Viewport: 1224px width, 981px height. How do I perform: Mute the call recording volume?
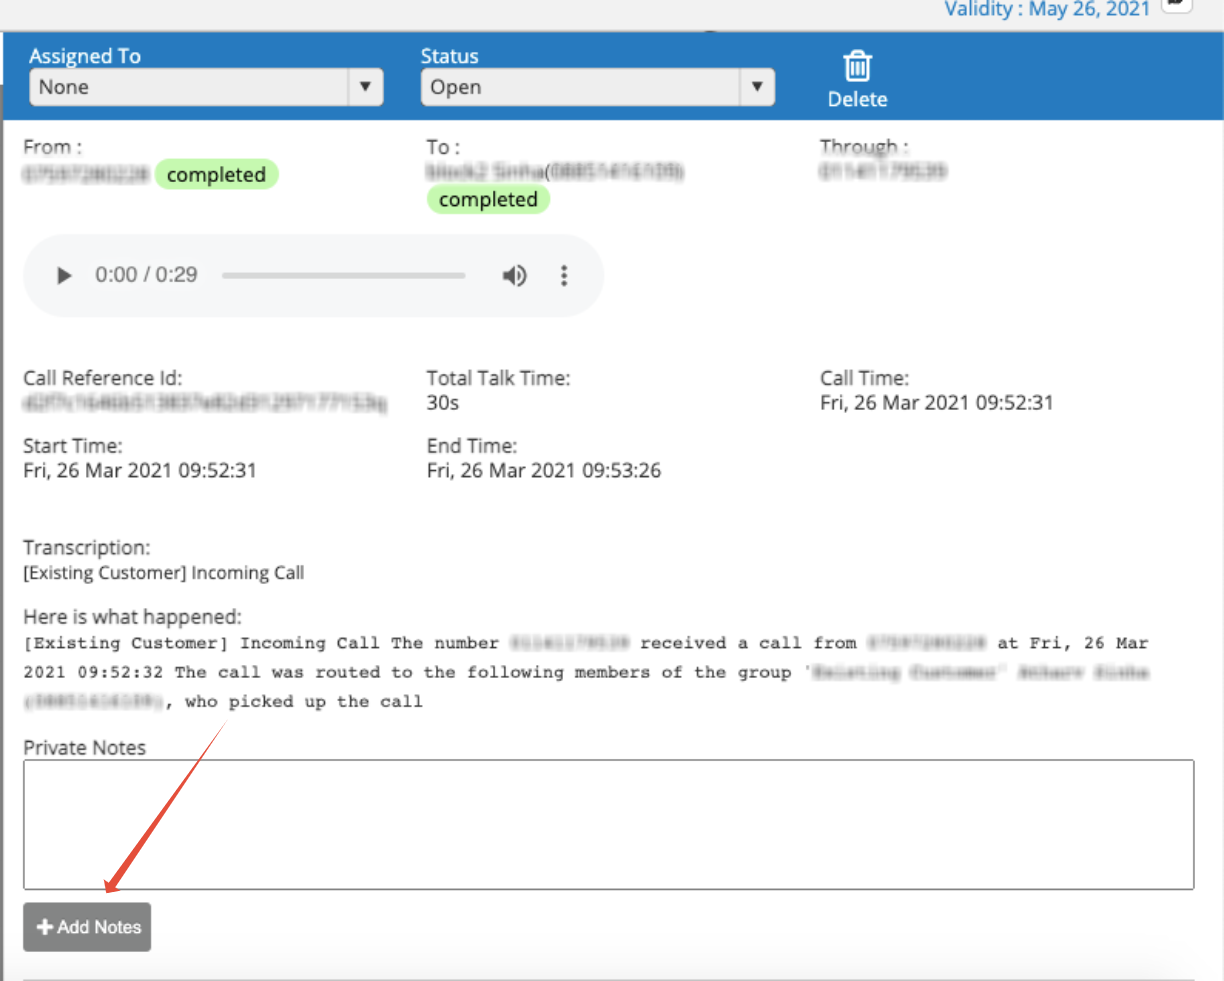tap(514, 276)
